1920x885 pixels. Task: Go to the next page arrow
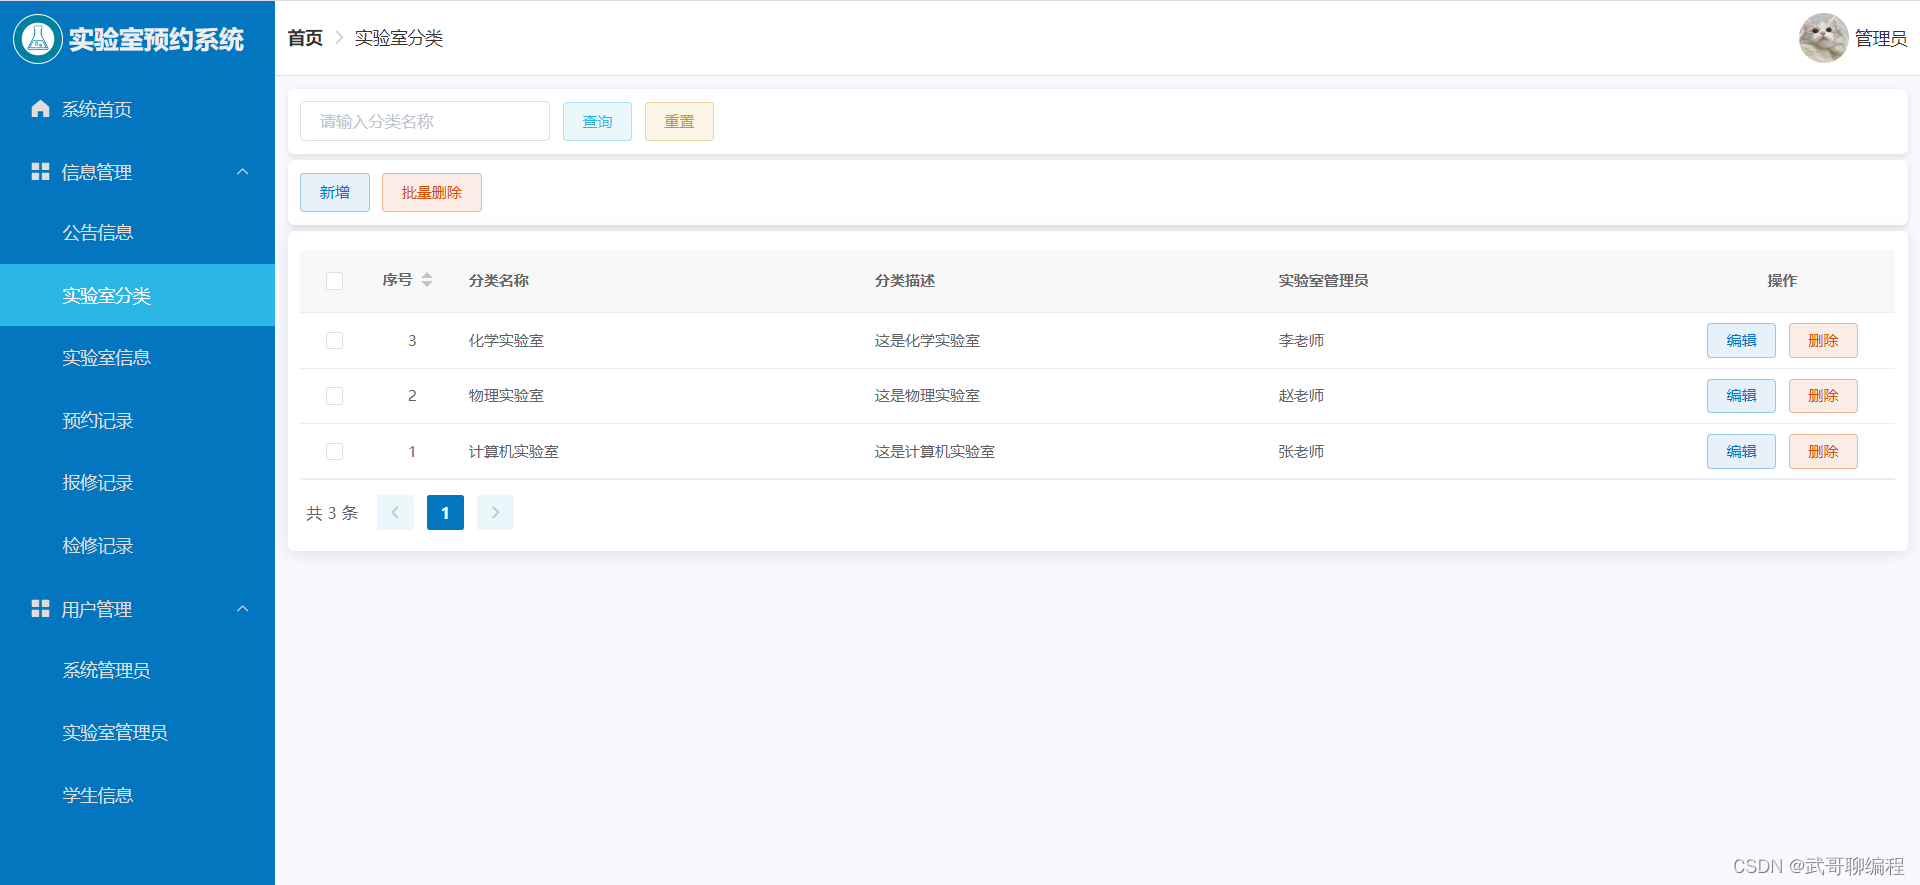pos(495,513)
